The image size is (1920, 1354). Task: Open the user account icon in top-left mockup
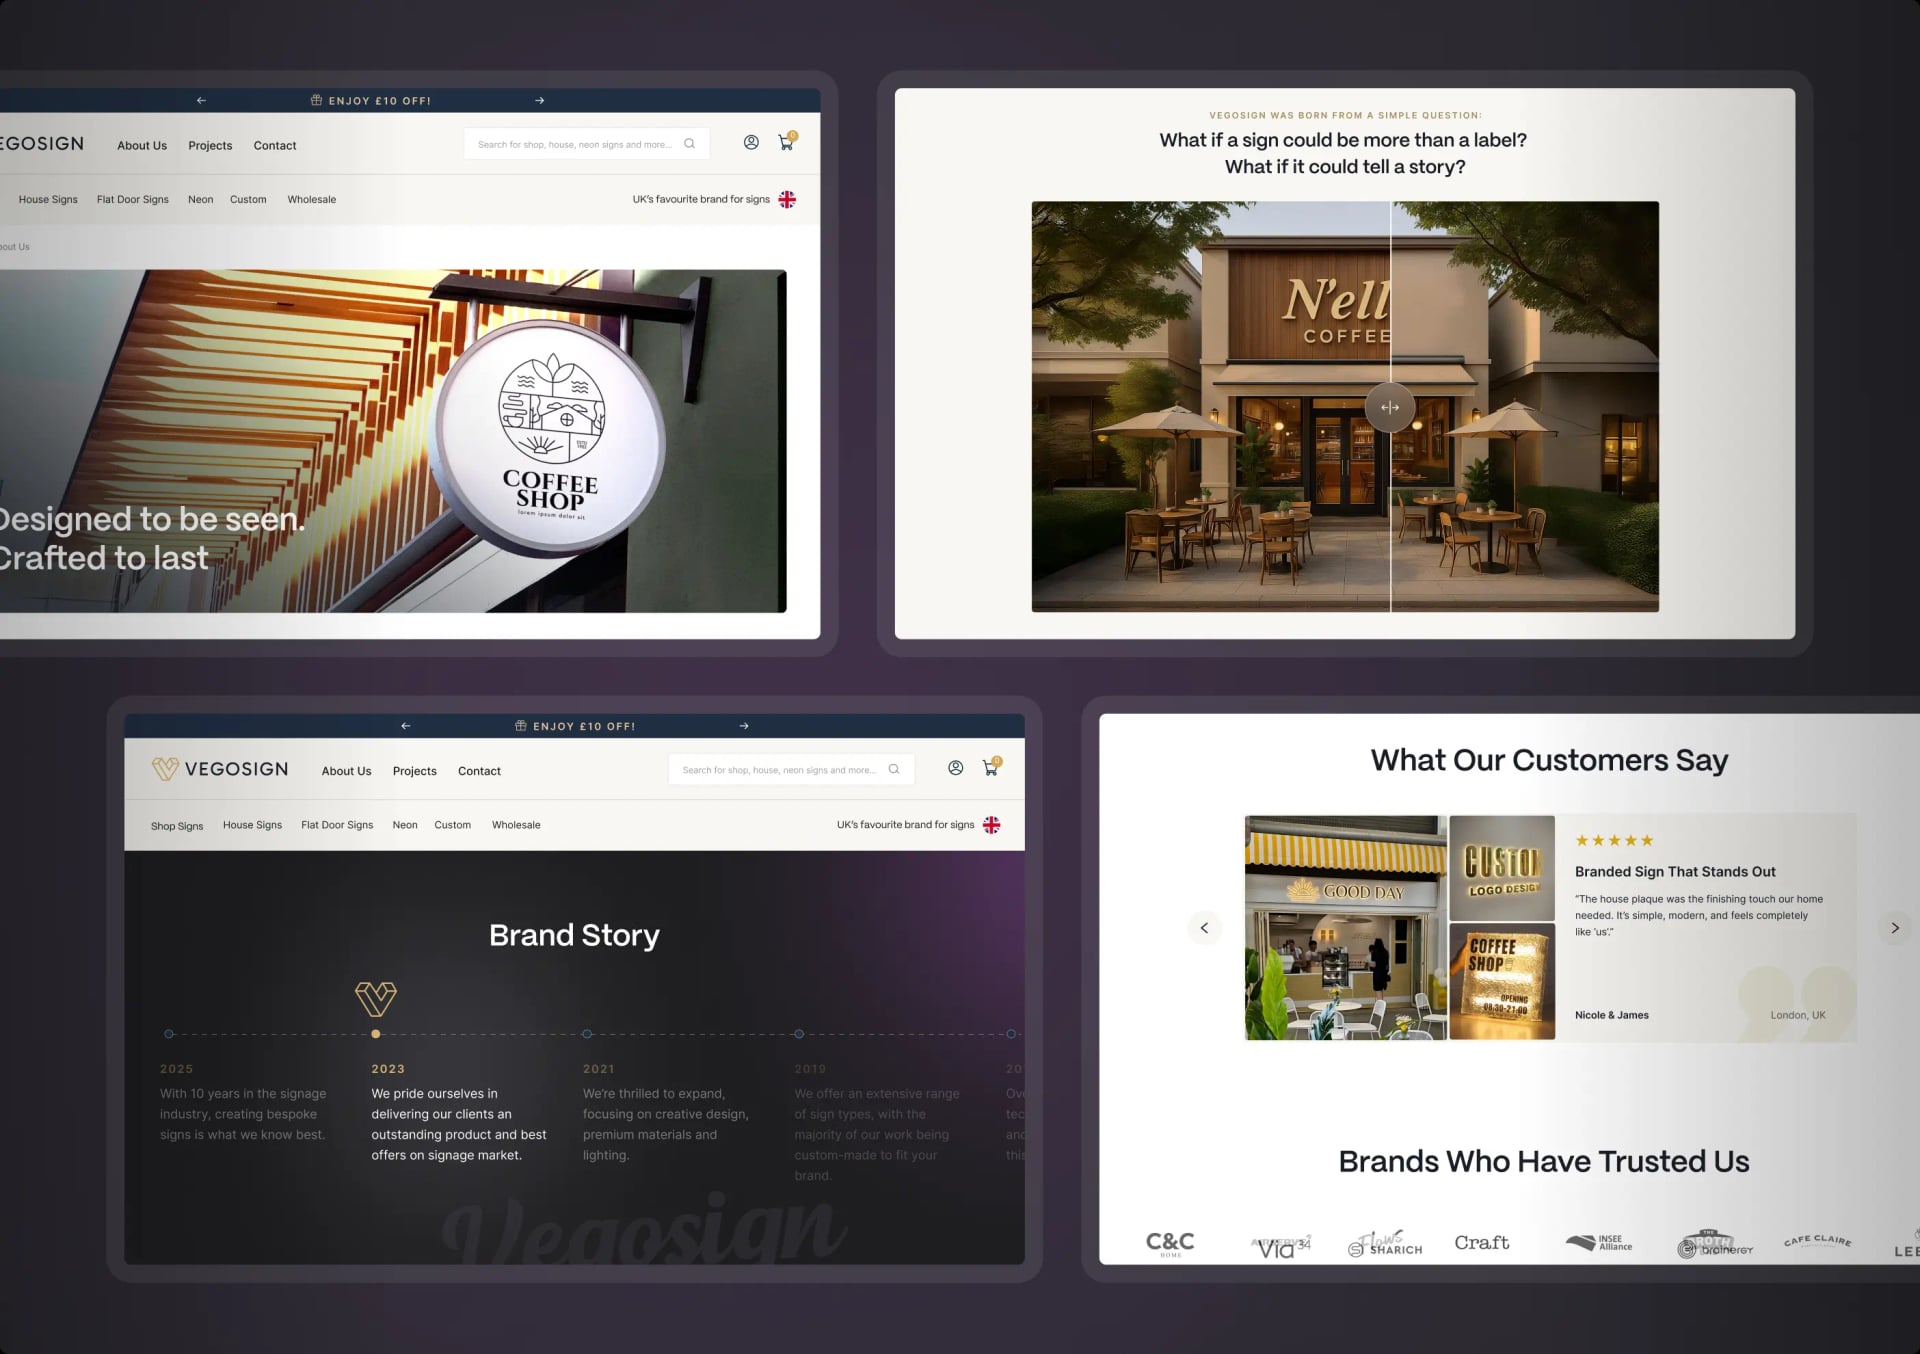(751, 142)
